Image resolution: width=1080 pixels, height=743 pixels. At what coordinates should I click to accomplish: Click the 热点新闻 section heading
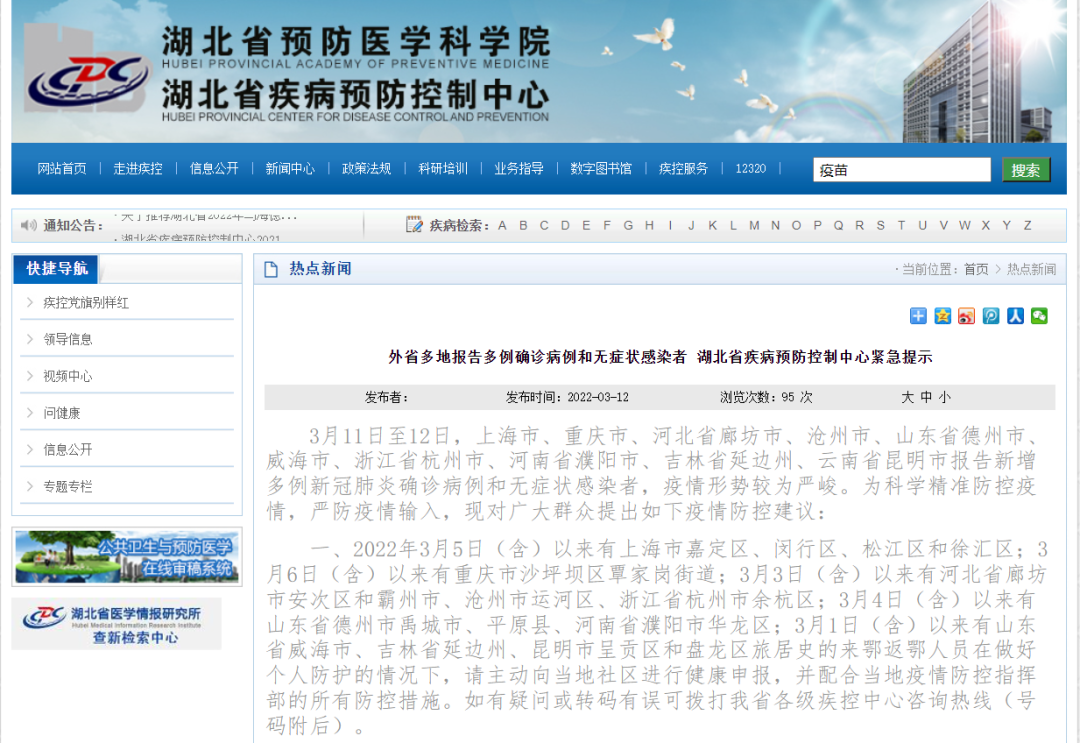click(320, 269)
